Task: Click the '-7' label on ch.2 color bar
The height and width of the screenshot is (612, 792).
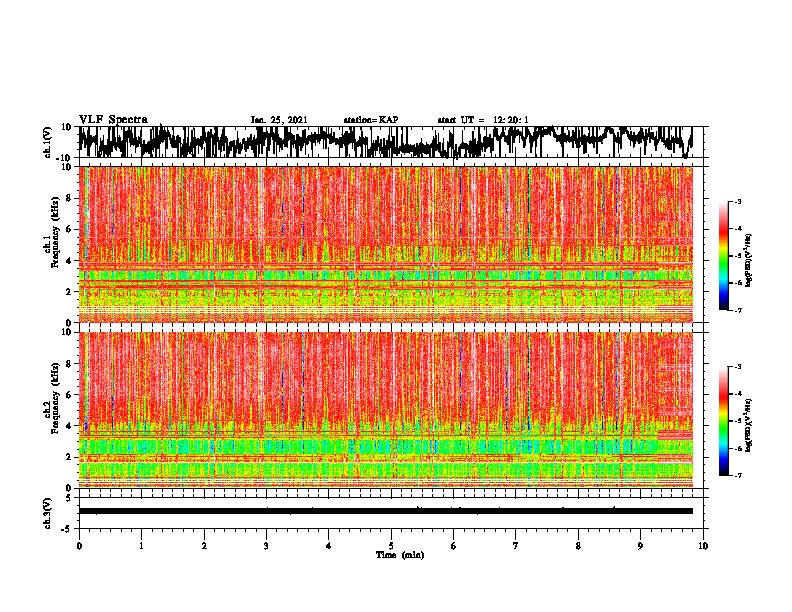Action: click(738, 475)
